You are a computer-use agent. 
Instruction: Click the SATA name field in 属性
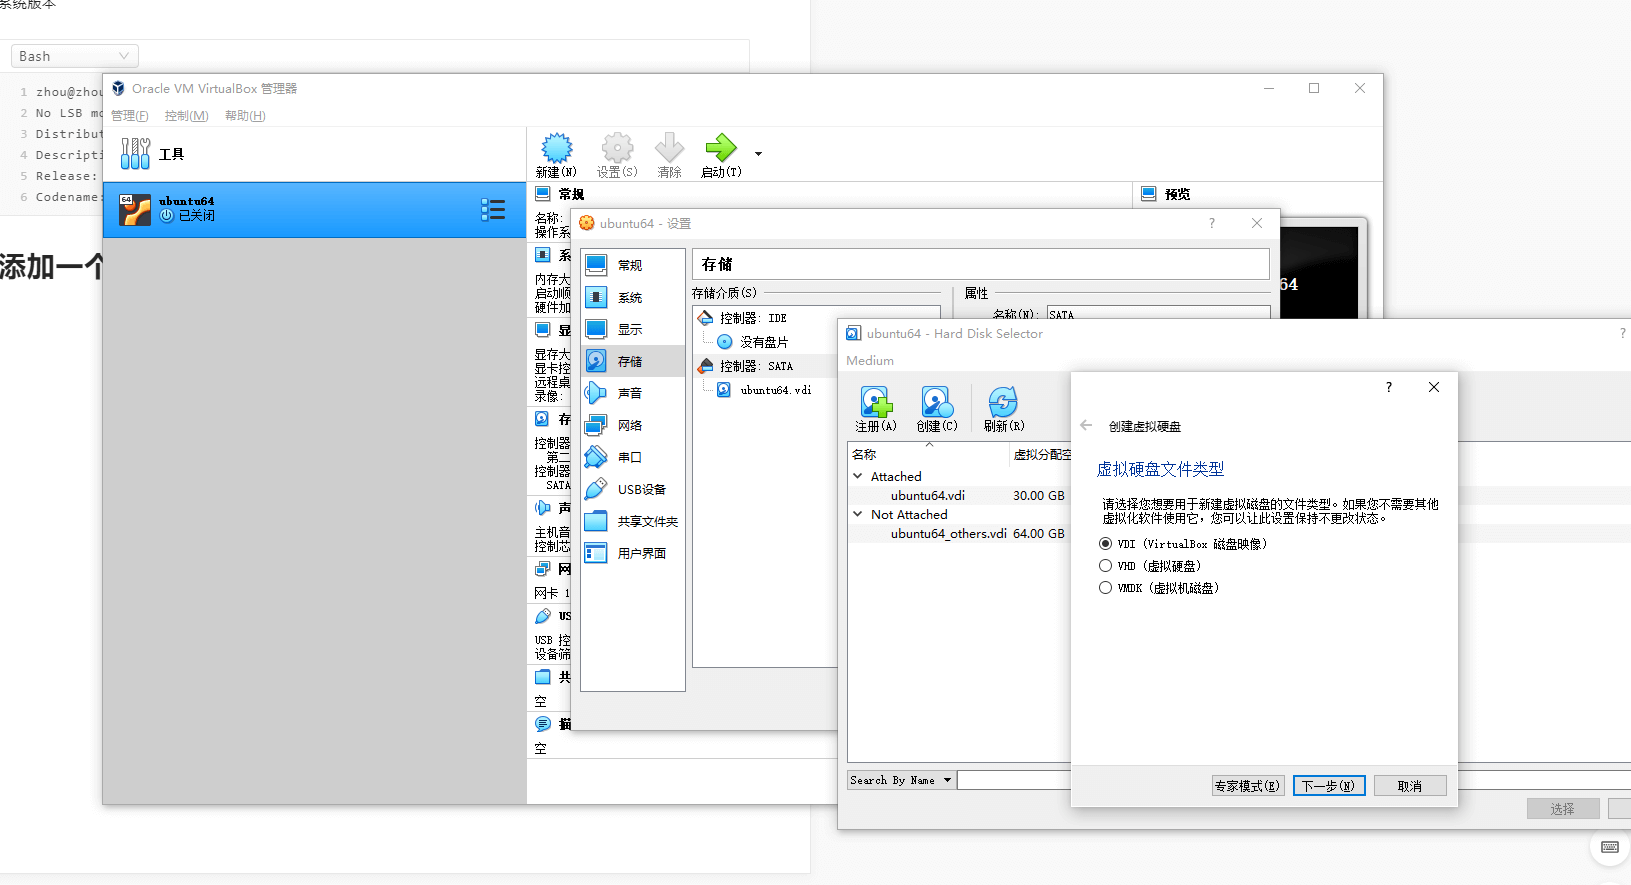click(1158, 313)
